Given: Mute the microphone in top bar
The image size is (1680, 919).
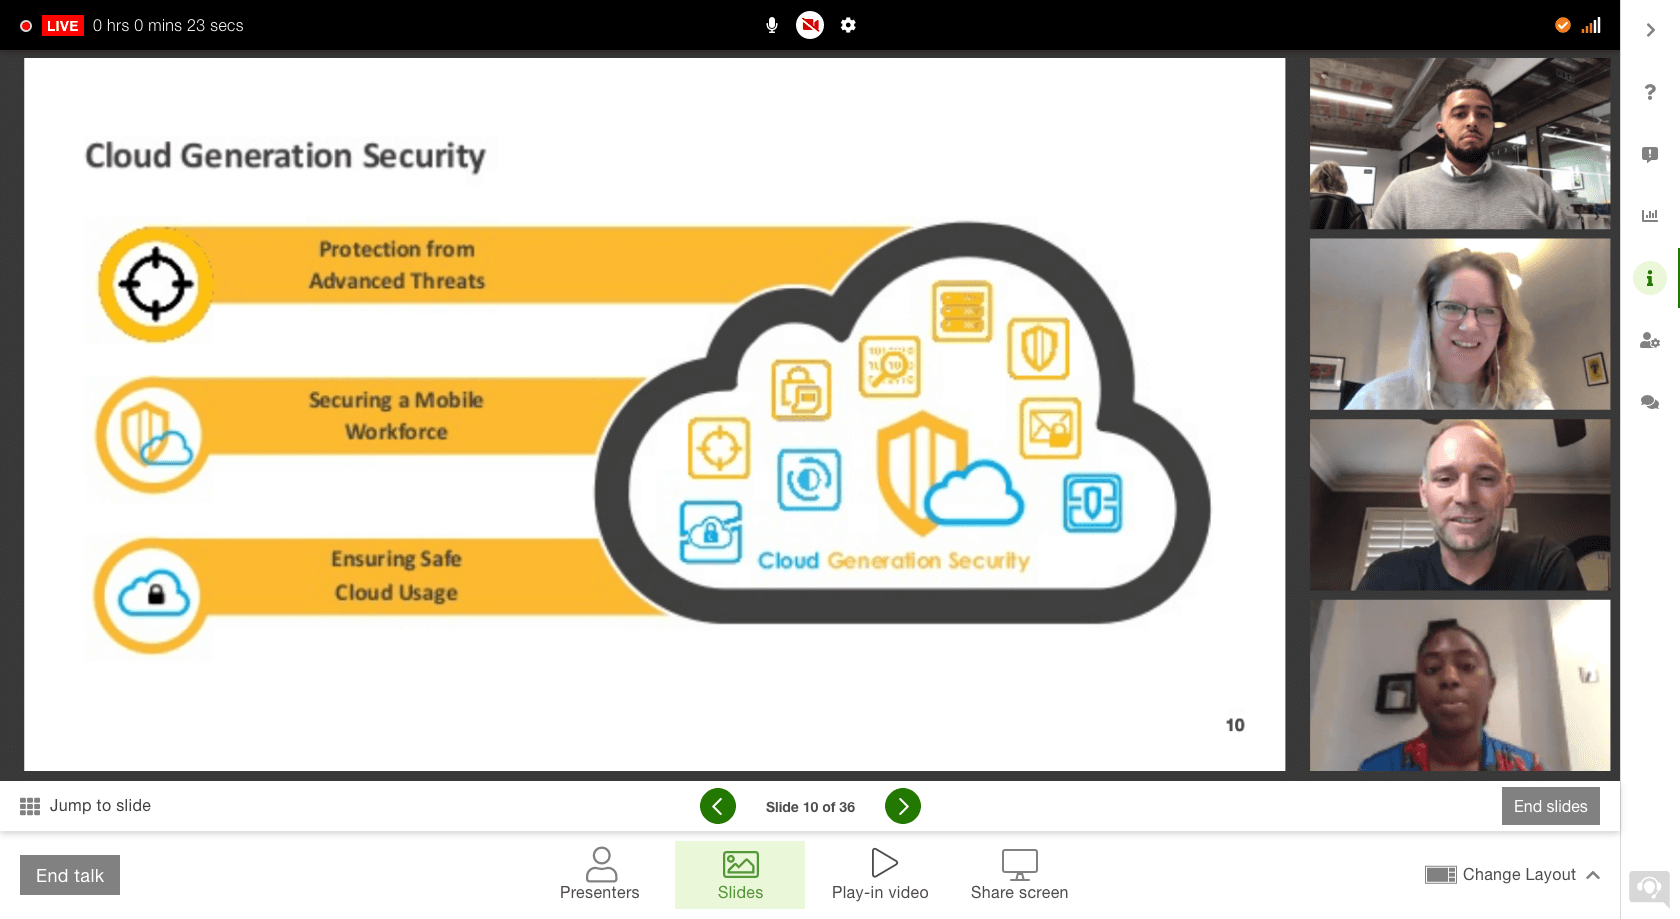Looking at the screenshot, I should tap(771, 25).
